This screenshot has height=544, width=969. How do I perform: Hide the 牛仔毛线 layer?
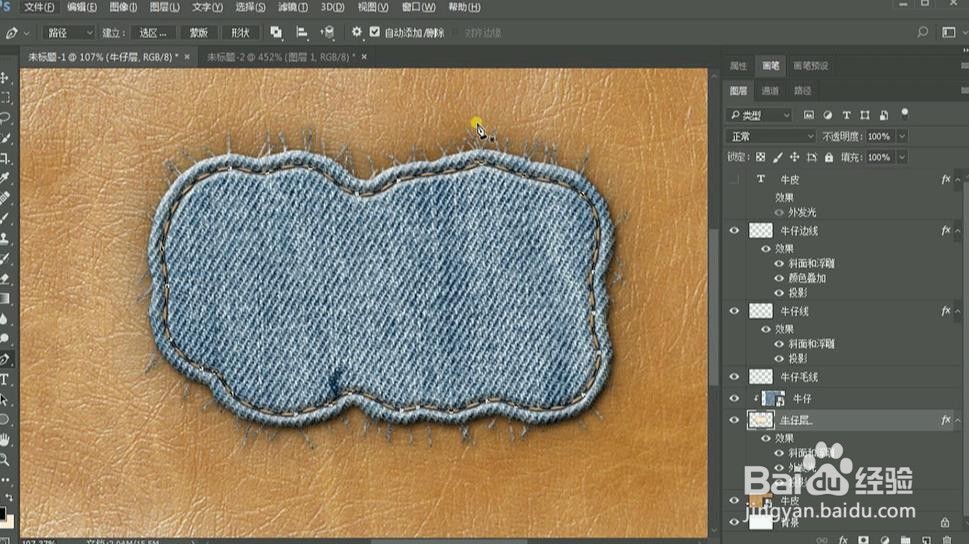tap(734, 376)
